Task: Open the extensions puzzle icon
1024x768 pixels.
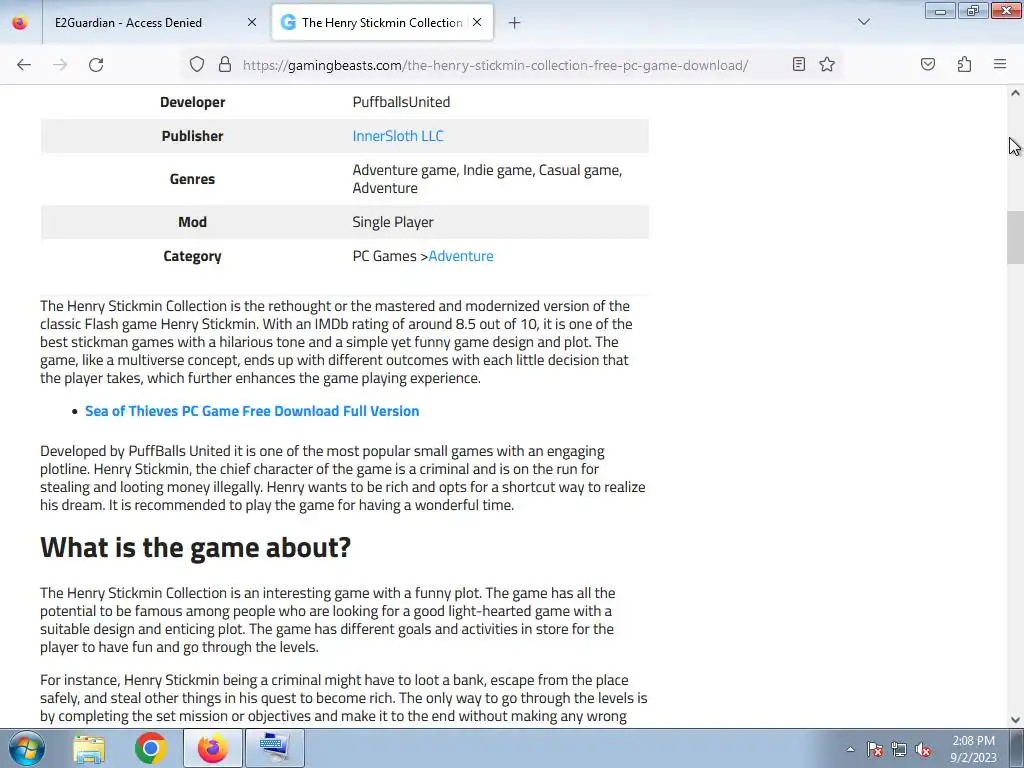Action: pos(964,64)
